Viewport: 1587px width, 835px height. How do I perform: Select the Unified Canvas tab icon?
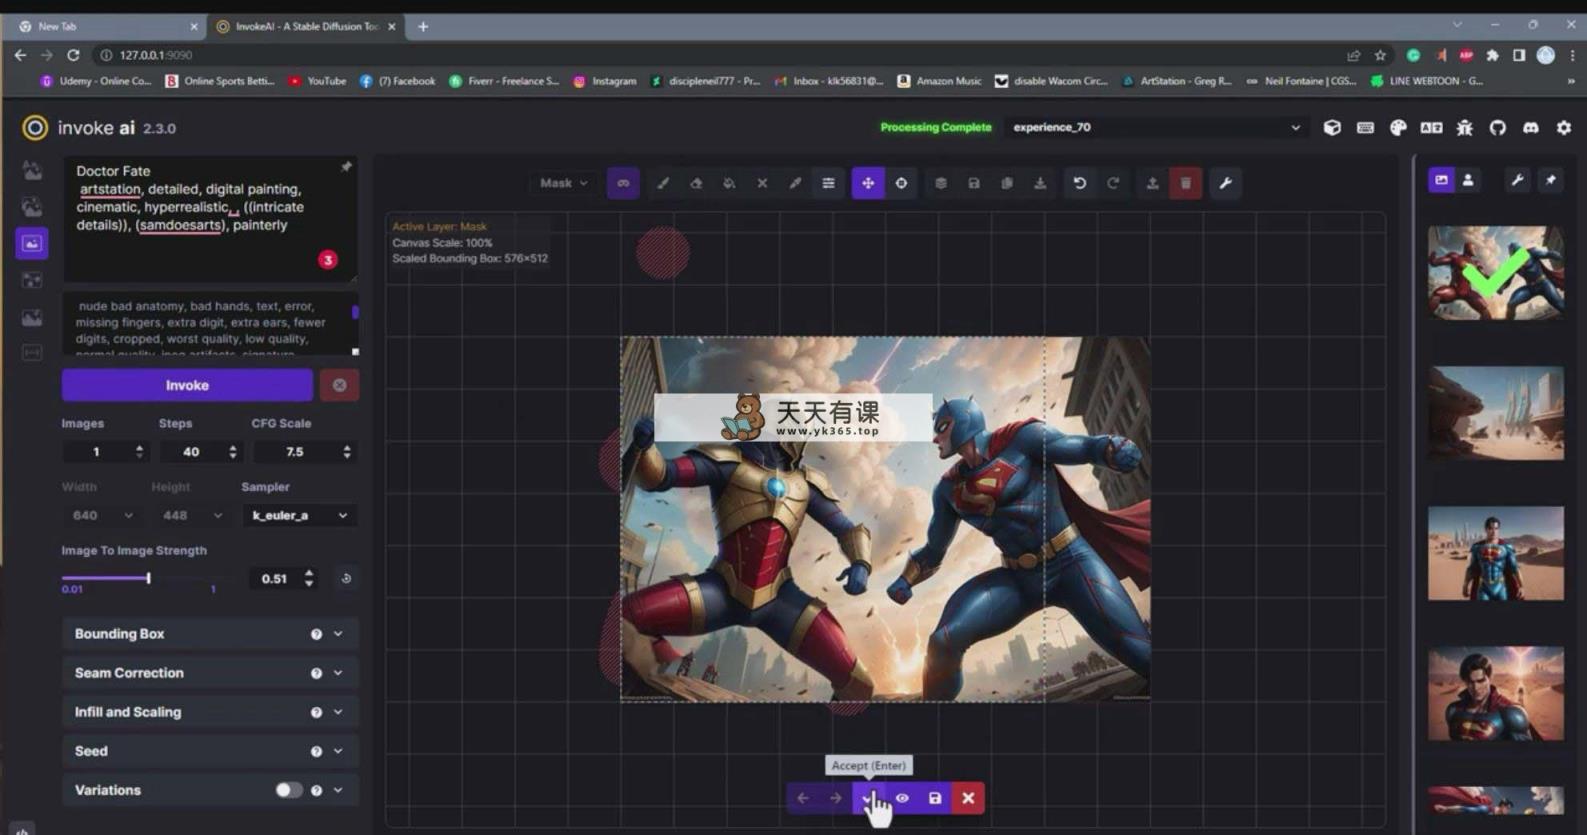click(x=32, y=244)
